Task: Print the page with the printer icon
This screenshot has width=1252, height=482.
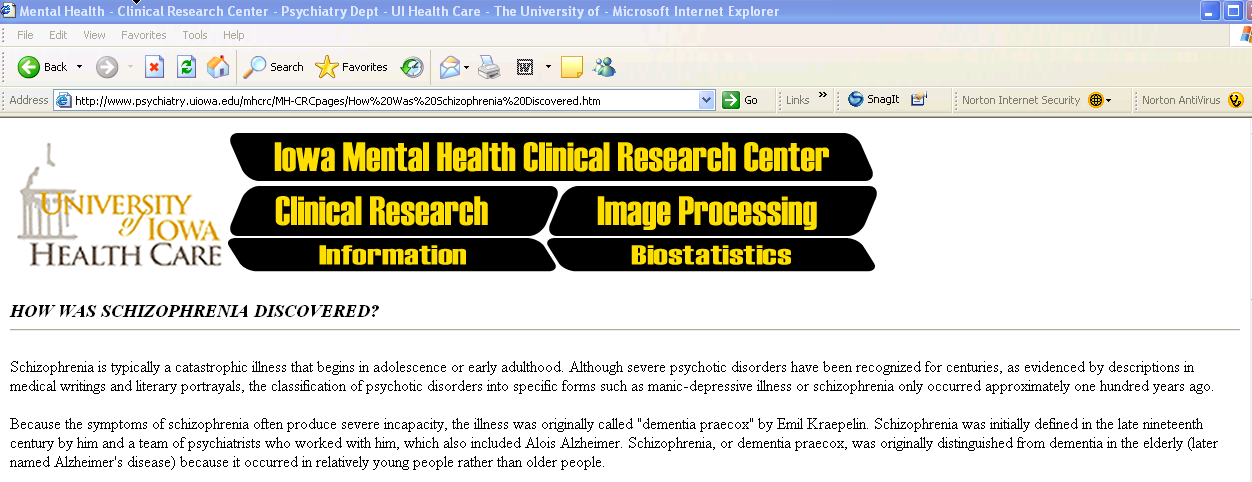Action: coord(488,67)
